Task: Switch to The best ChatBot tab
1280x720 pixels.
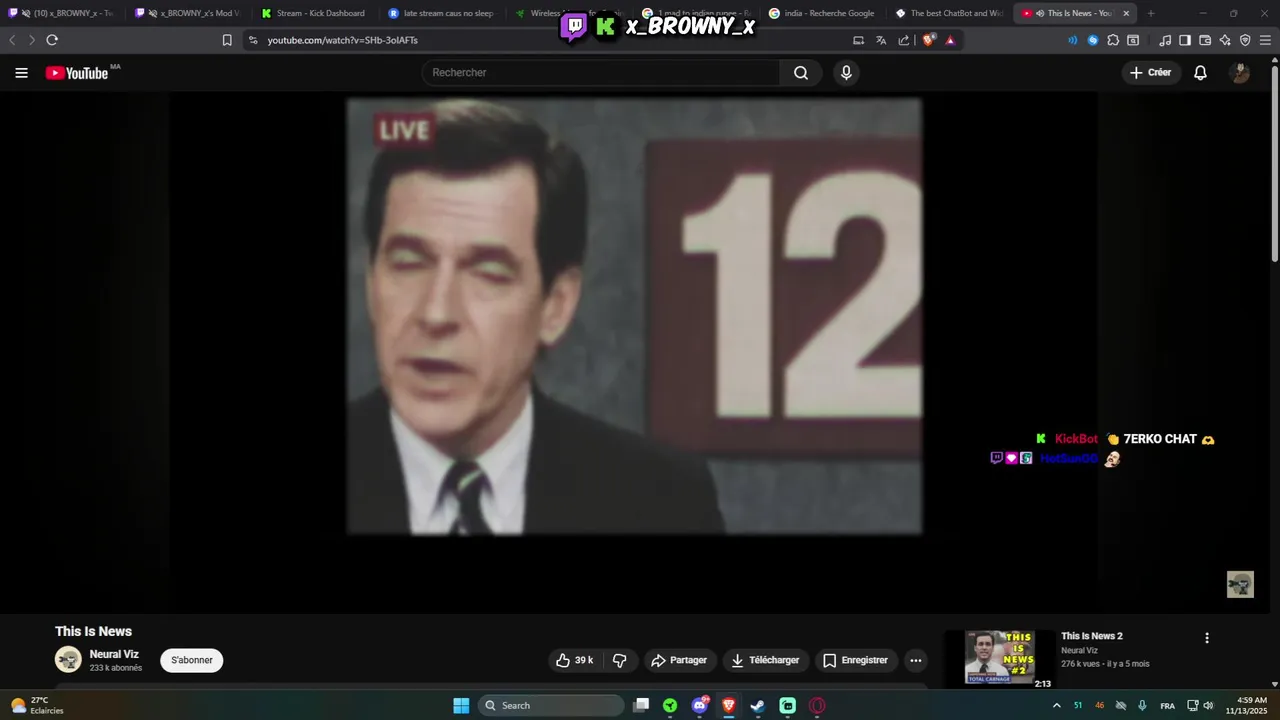Action: [948, 13]
